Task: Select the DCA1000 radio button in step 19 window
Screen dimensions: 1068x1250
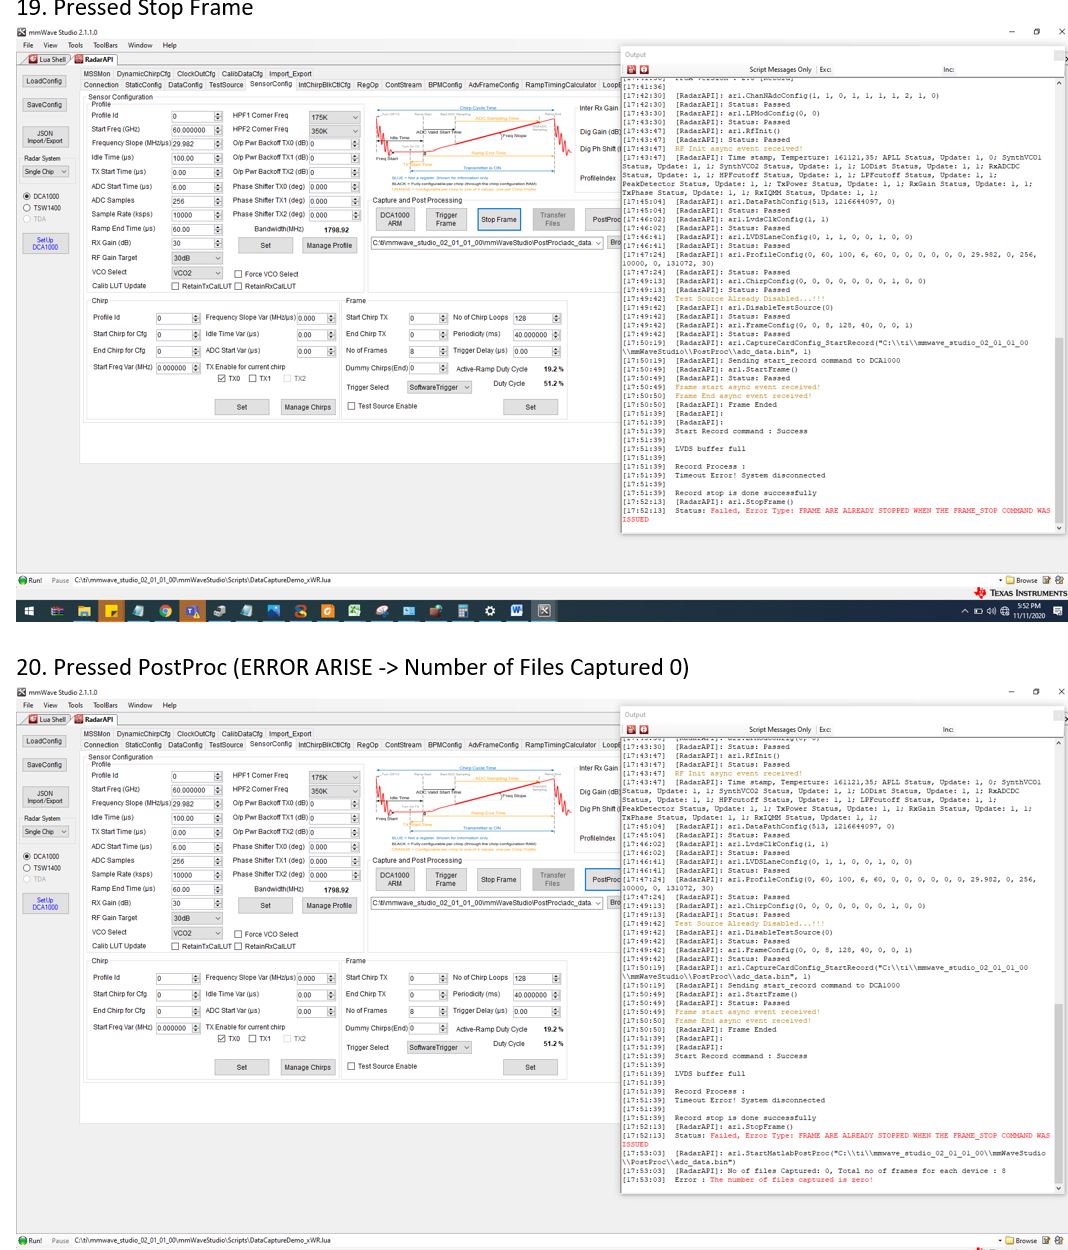Action: (x=27, y=196)
